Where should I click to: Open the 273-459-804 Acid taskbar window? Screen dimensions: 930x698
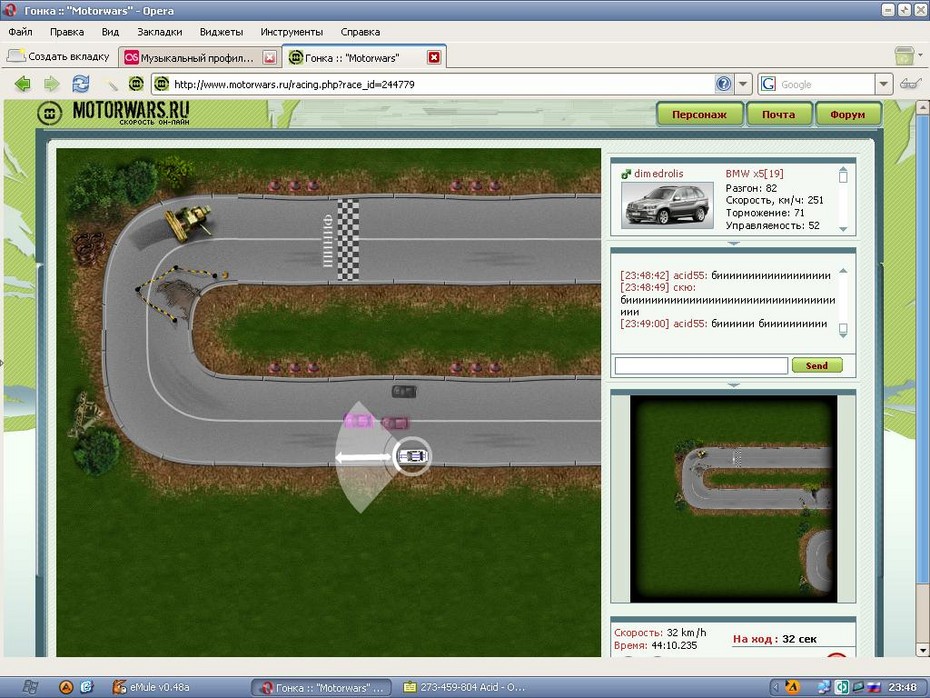[x=464, y=687]
